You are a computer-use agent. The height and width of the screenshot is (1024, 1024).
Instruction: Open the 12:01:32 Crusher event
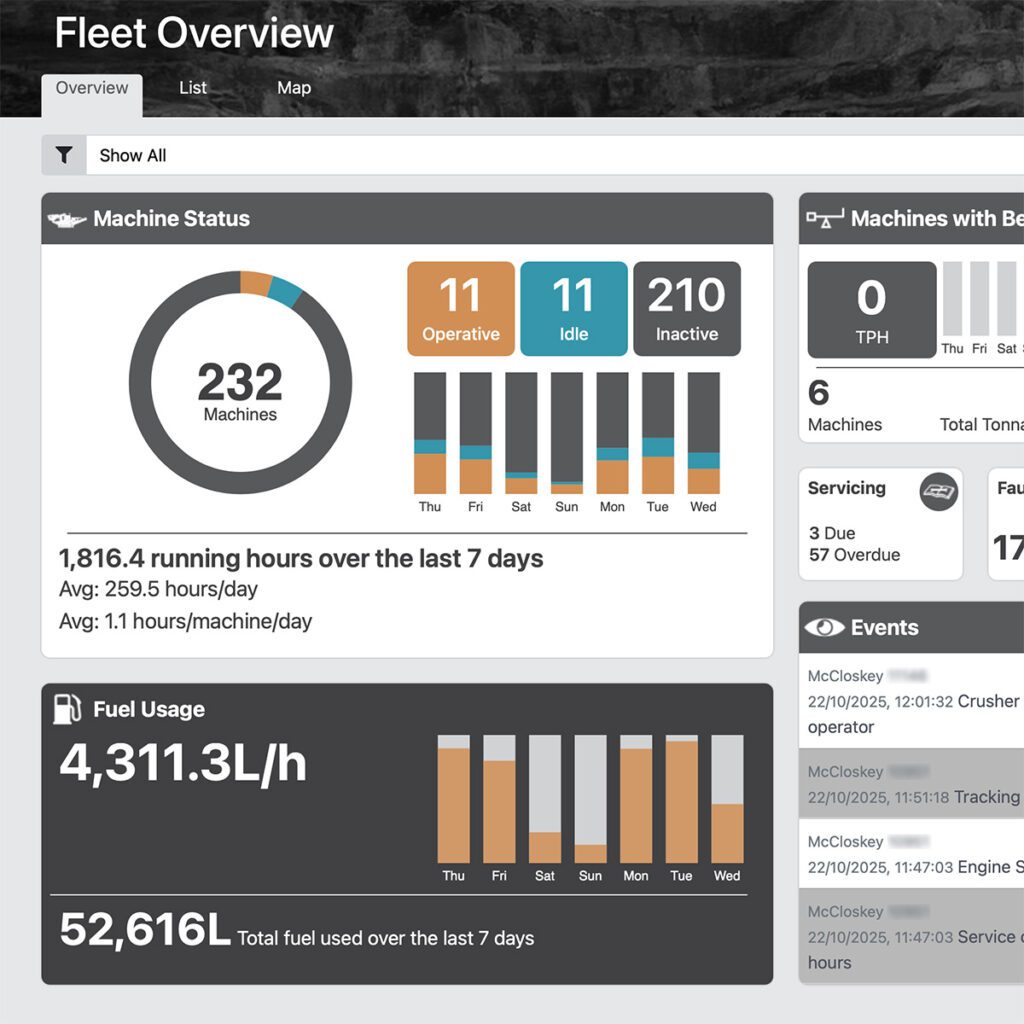coord(912,701)
